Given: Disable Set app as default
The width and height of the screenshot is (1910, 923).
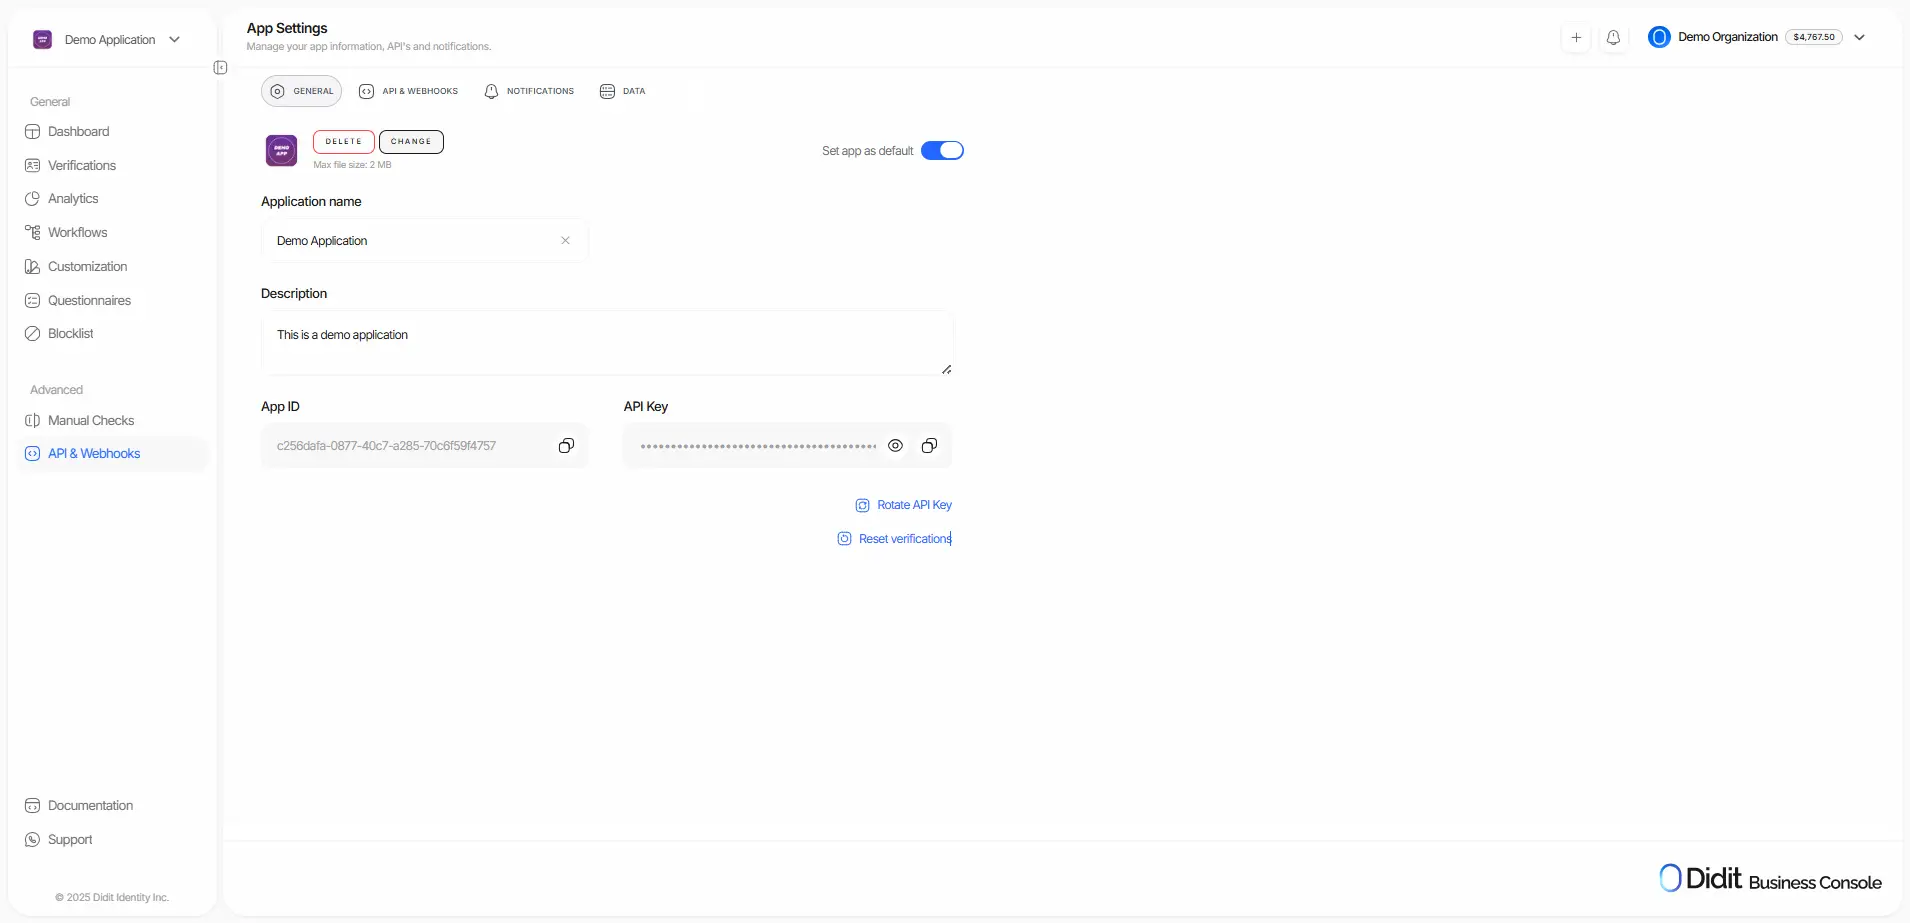Looking at the screenshot, I should (942, 149).
